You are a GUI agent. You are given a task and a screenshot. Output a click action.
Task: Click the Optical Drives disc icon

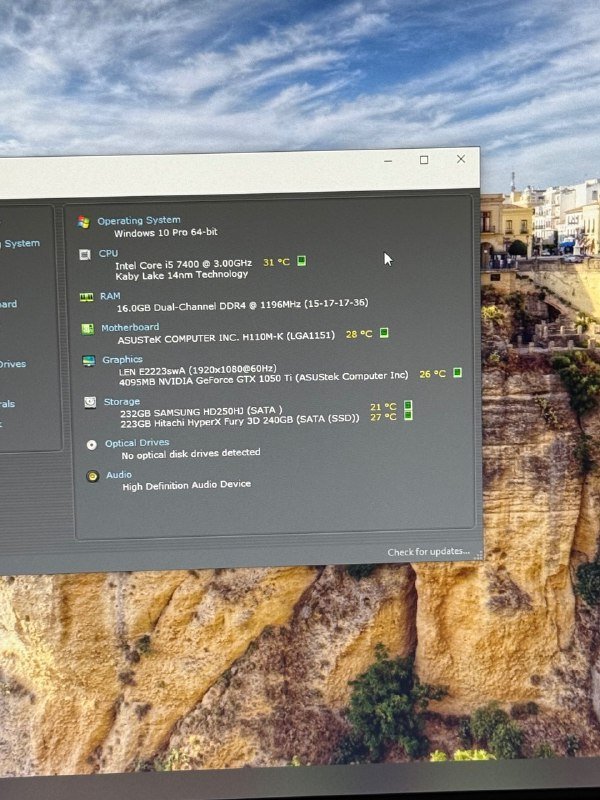pos(92,444)
